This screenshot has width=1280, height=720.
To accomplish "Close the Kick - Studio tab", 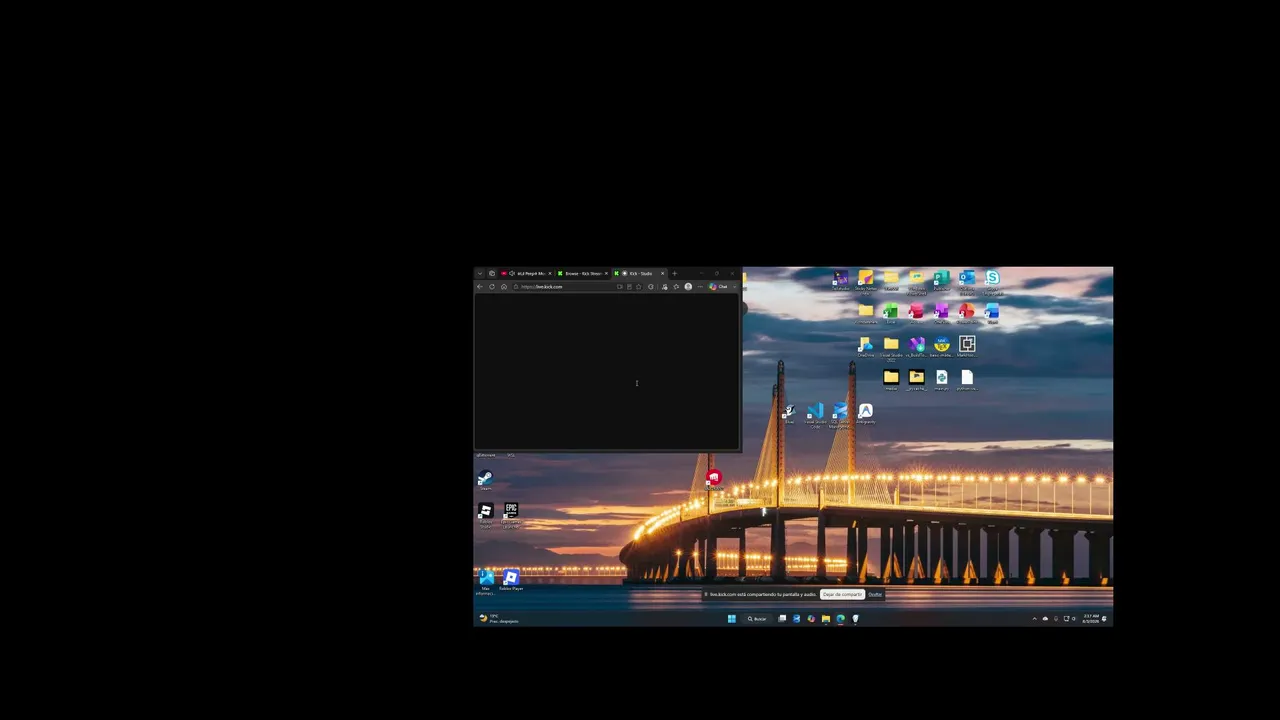I will pos(662,273).
